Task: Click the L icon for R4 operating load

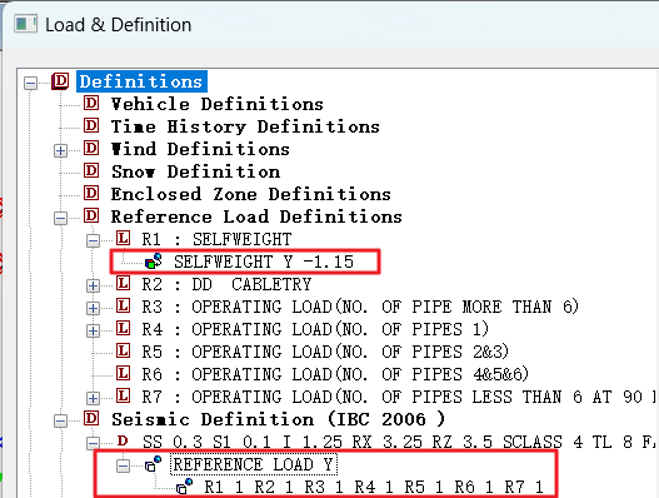Action: (x=123, y=329)
